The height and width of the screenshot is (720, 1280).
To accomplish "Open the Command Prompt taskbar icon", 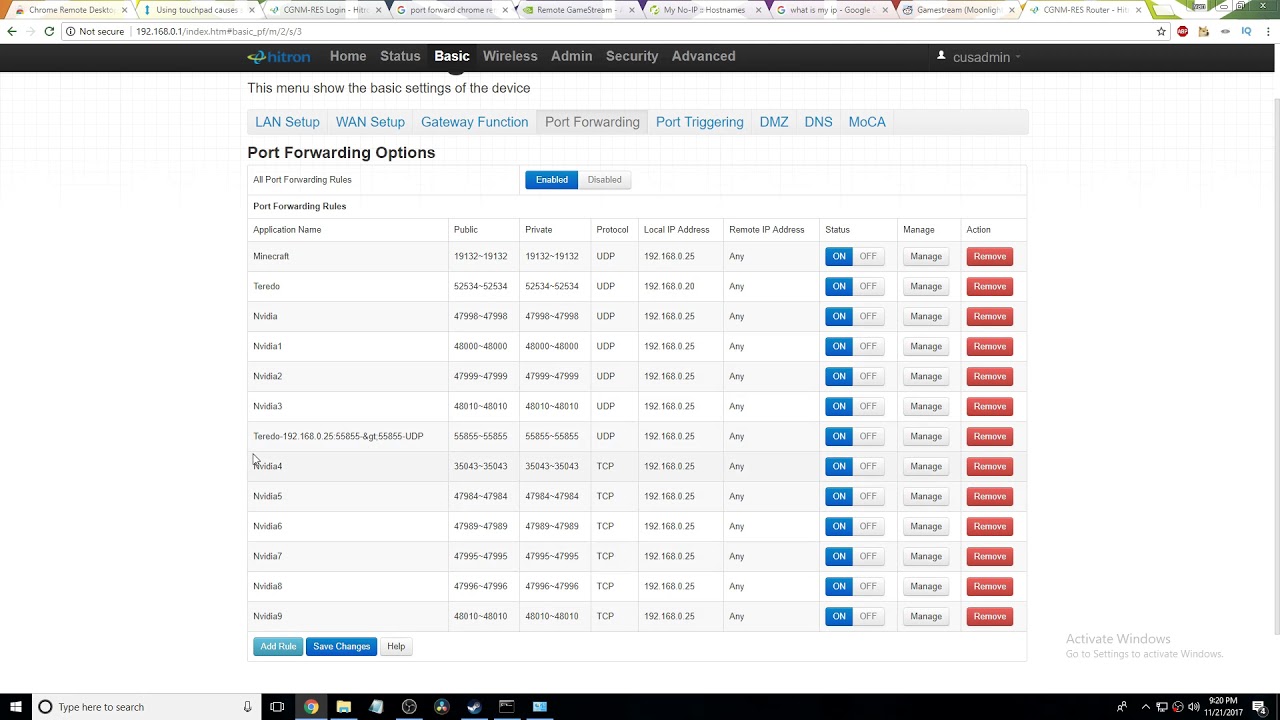I will point(507,707).
